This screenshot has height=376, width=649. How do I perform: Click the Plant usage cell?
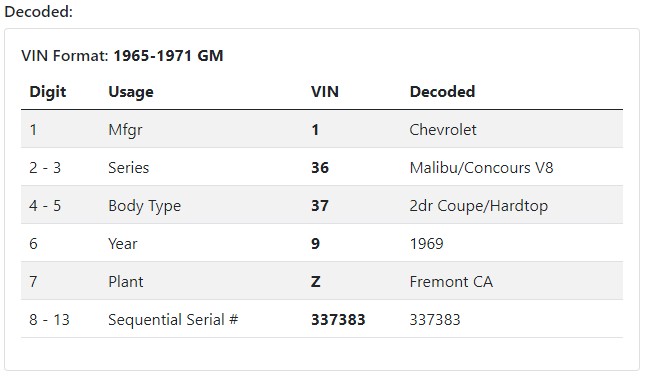125,282
